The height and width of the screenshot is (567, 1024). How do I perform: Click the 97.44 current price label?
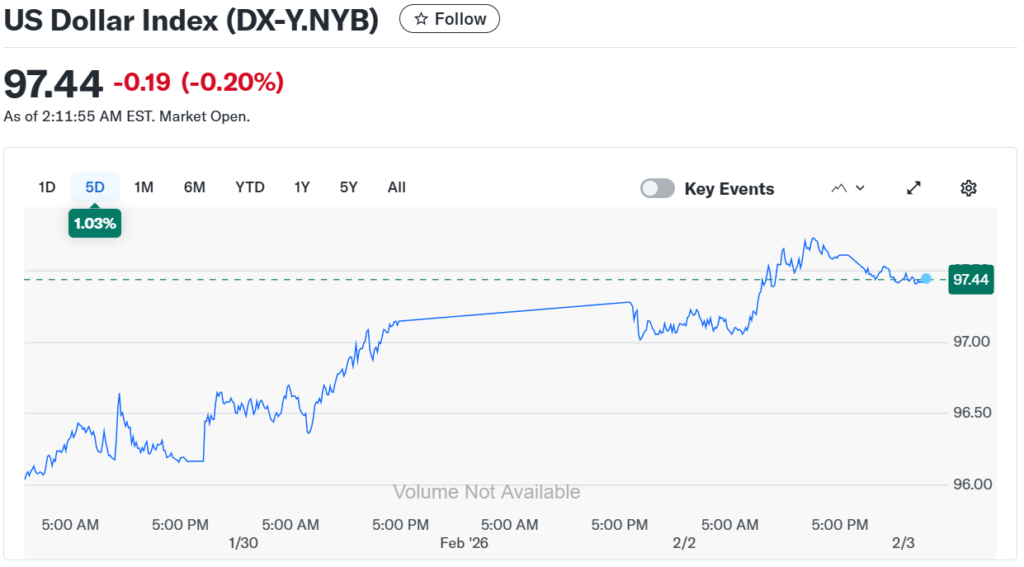tap(971, 279)
